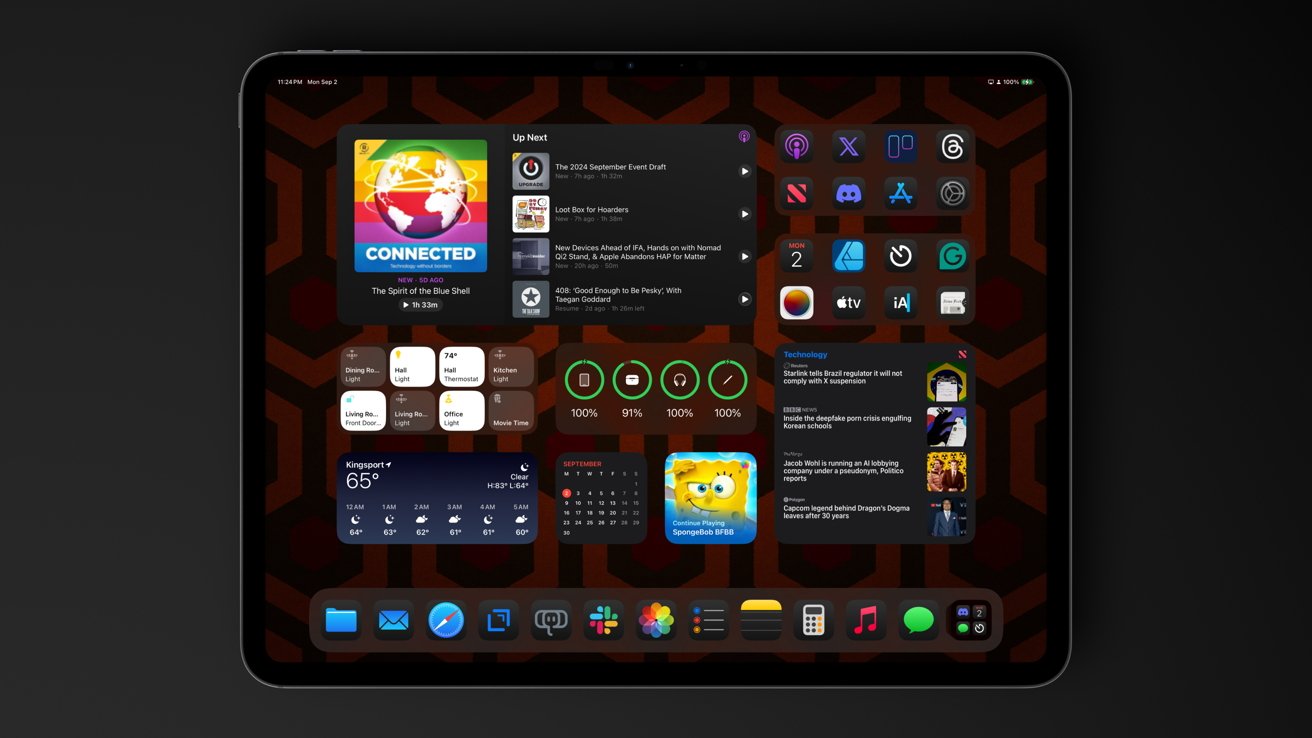
Task: Launch the Notes app from the dock
Action: (761, 621)
